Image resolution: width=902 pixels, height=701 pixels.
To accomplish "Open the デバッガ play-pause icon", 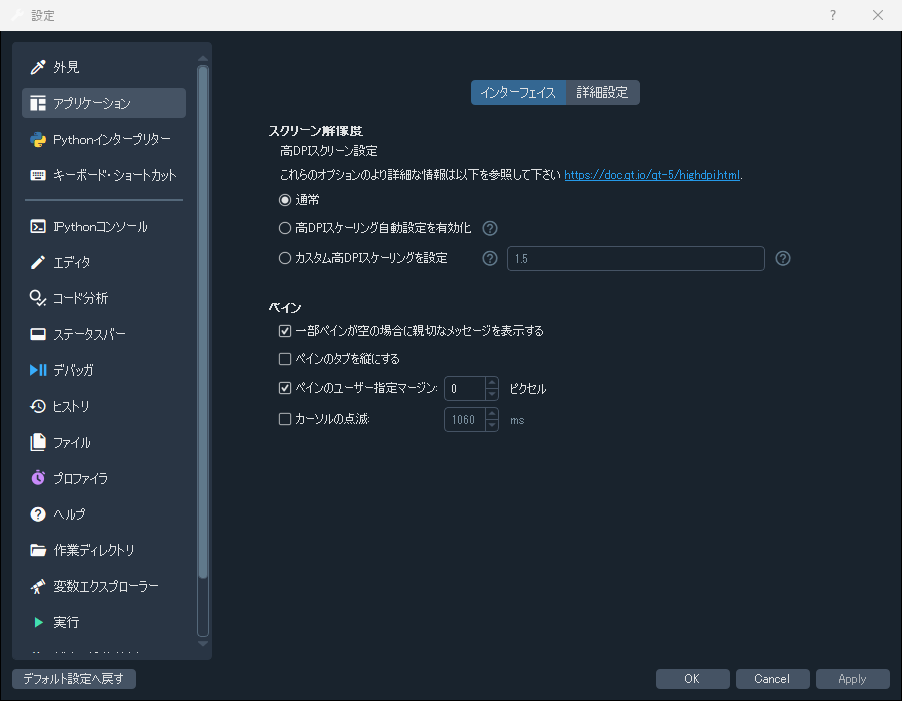I will click(38, 370).
